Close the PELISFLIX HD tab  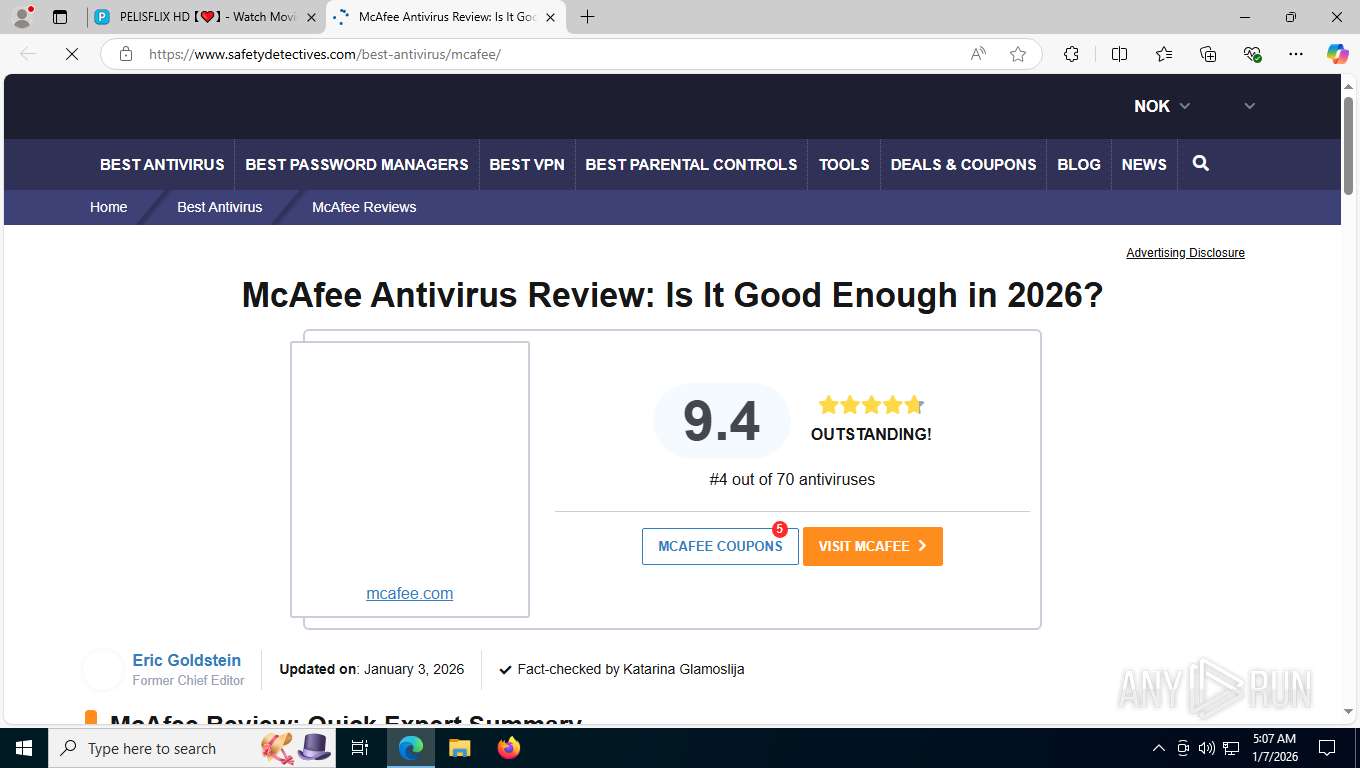311,17
